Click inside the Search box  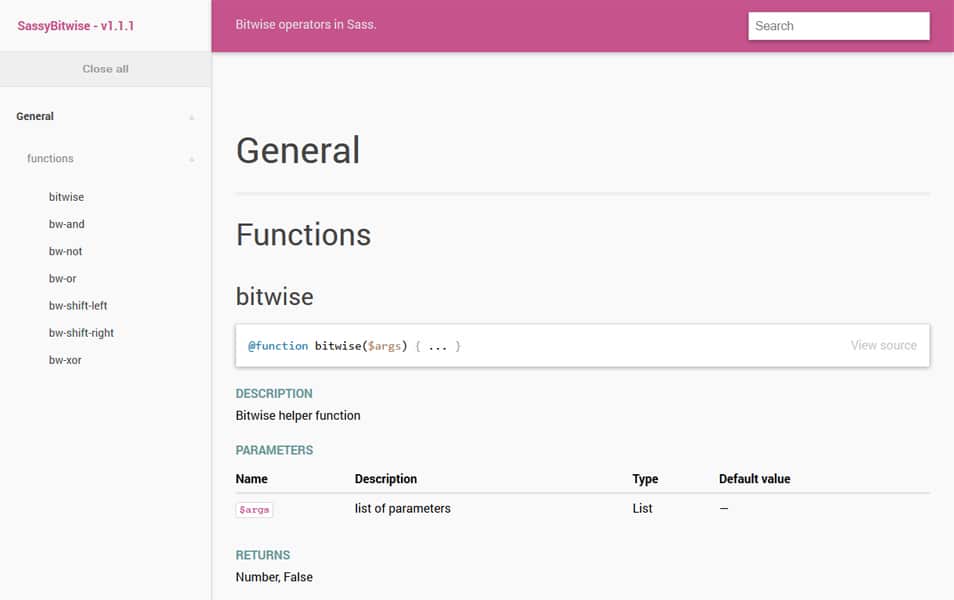(838, 25)
